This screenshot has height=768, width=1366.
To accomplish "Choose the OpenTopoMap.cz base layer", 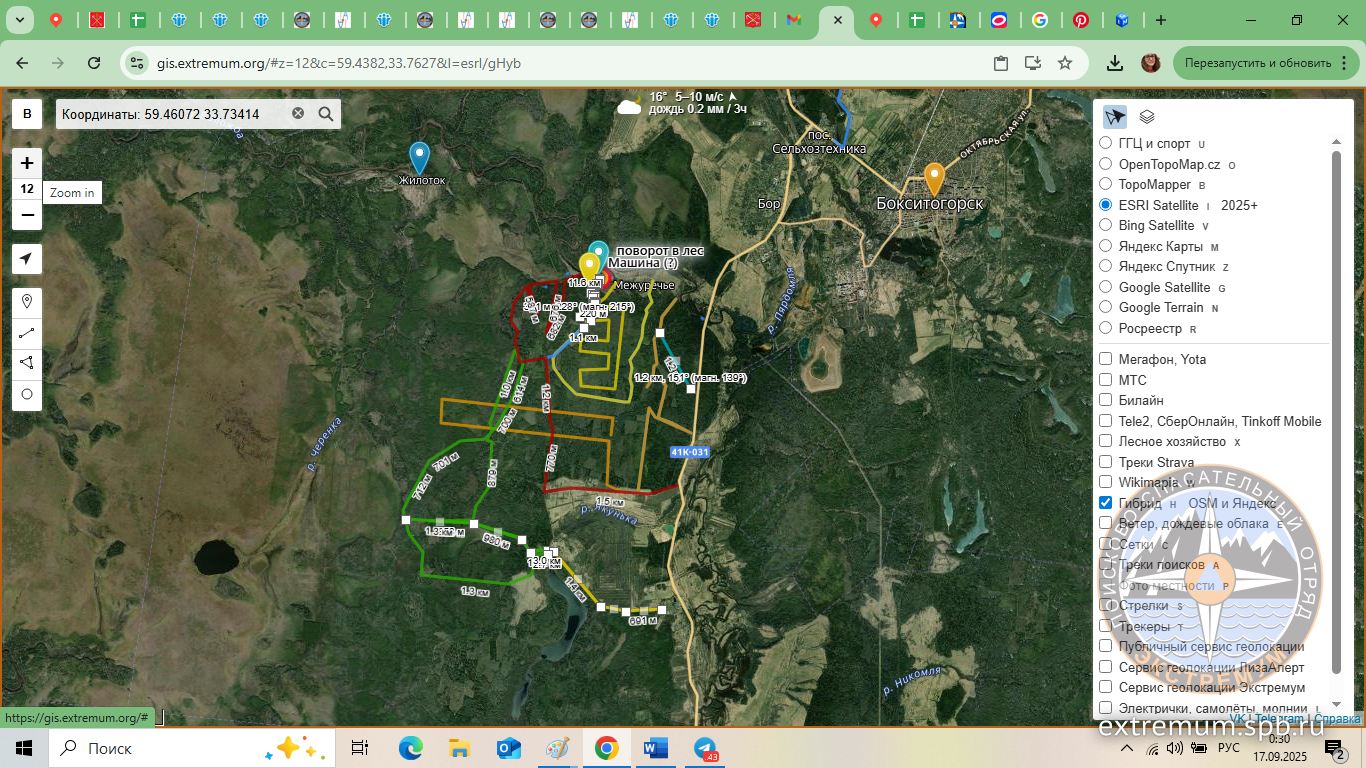I will tap(1106, 164).
